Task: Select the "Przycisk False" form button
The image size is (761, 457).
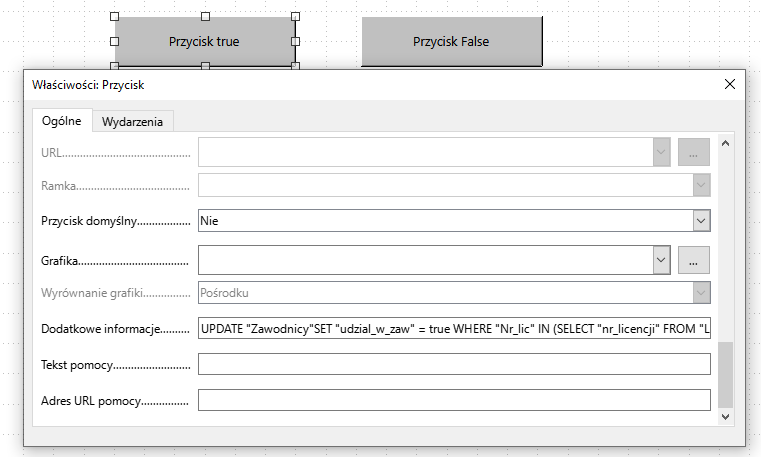Action: [450, 42]
